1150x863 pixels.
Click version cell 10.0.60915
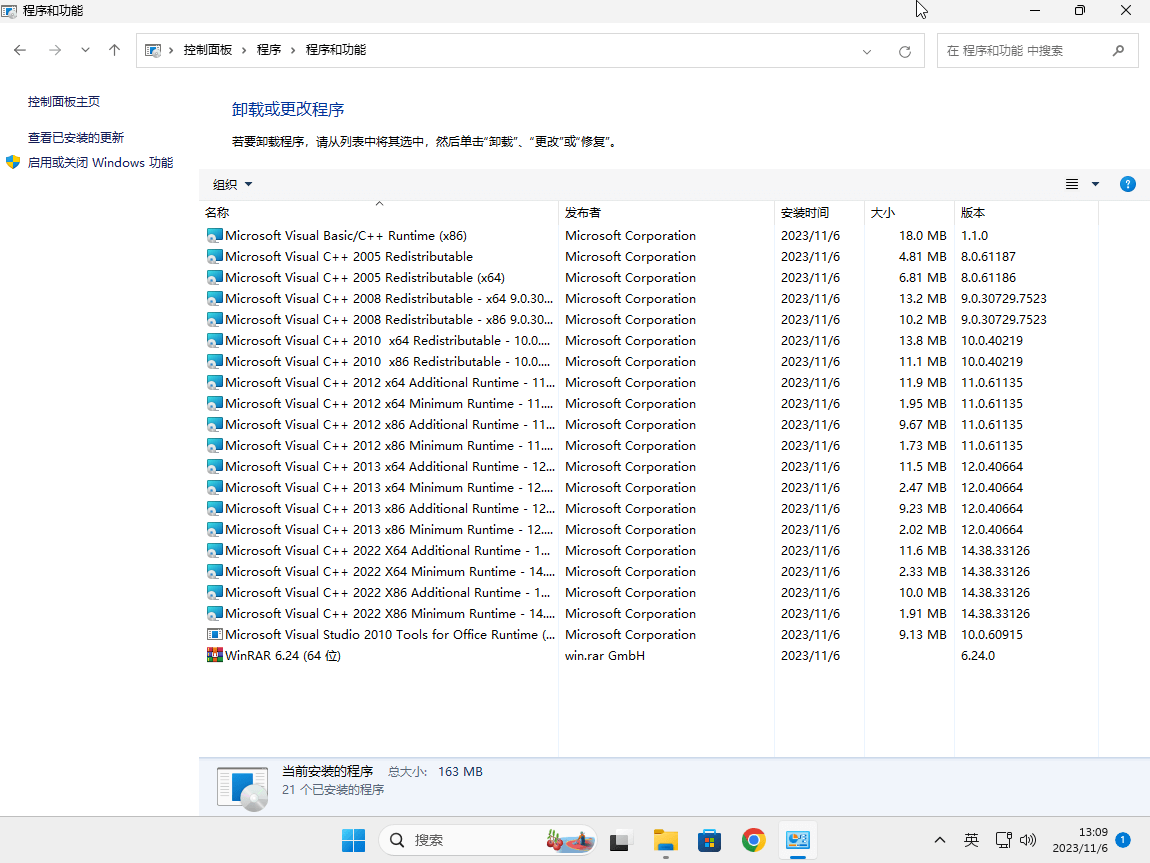click(992, 634)
